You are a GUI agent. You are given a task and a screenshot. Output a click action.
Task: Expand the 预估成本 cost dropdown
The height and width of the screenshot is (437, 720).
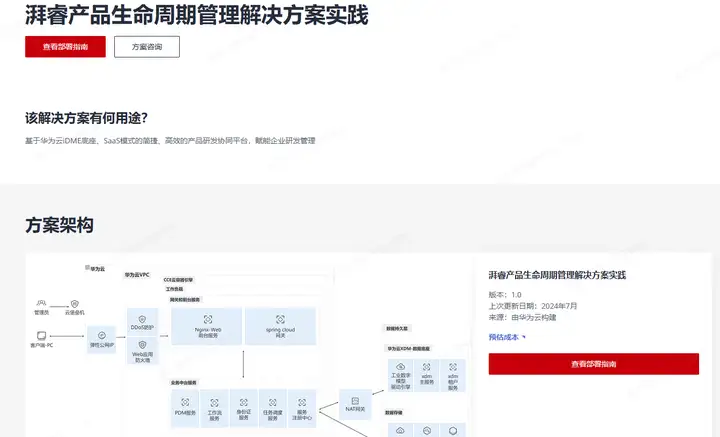click(x=507, y=337)
